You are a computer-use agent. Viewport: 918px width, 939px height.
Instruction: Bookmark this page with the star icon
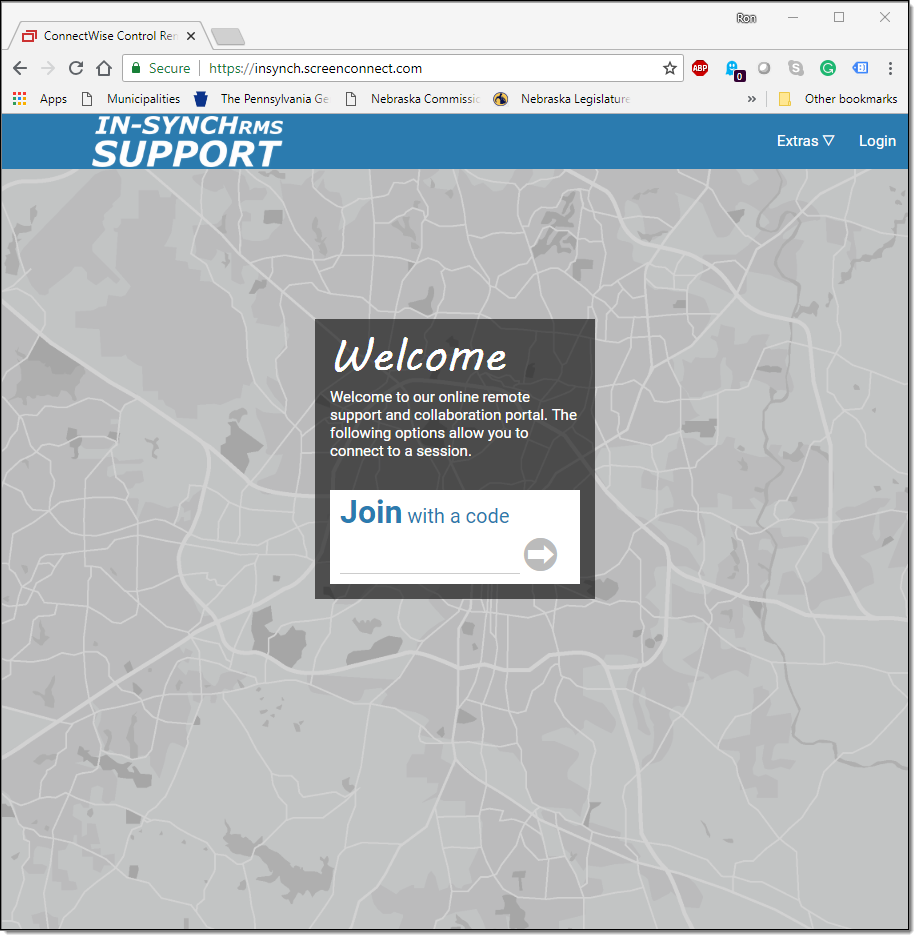(x=669, y=68)
